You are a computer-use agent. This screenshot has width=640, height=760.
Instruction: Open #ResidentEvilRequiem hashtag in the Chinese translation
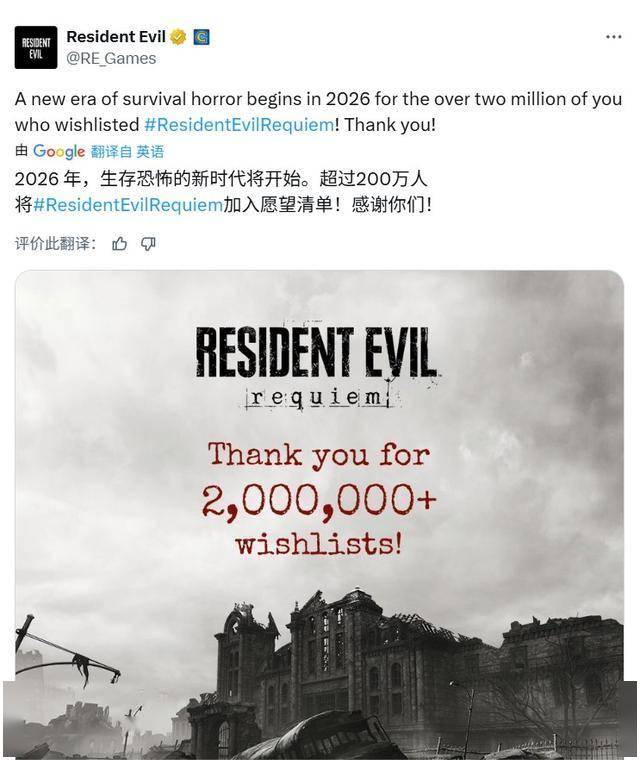[128, 205]
